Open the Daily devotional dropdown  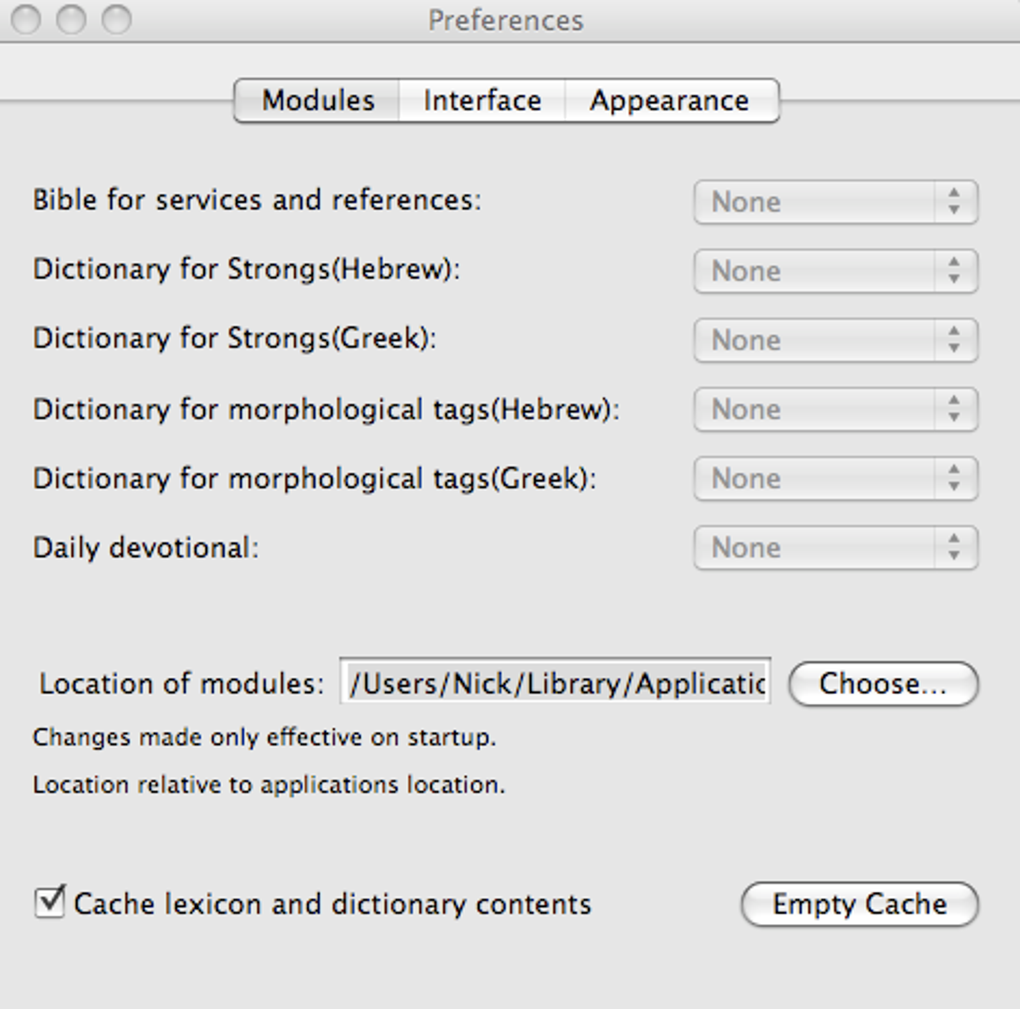(835, 547)
